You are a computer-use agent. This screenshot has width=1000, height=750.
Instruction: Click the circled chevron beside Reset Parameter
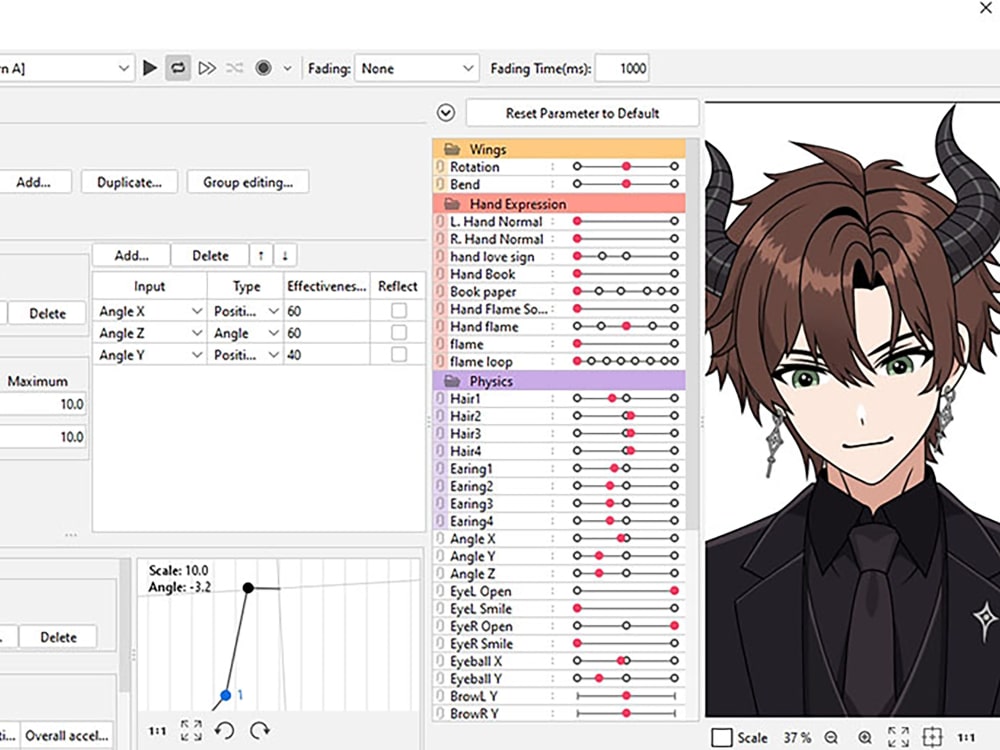tap(446, 113)
